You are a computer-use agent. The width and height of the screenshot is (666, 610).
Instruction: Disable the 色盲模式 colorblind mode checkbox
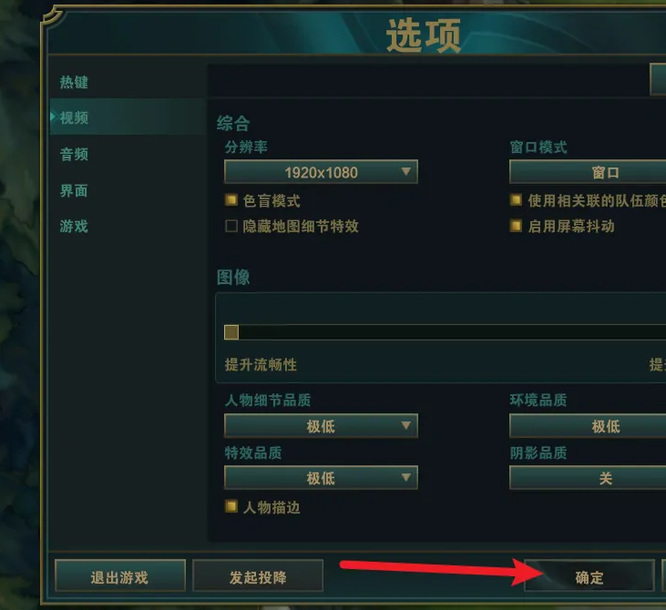click(231, 200)
